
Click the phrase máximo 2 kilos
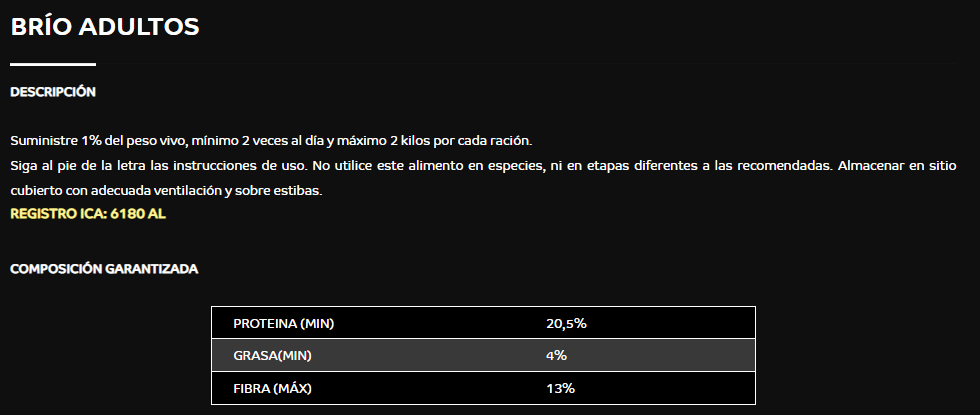click(x=372, y=141)
